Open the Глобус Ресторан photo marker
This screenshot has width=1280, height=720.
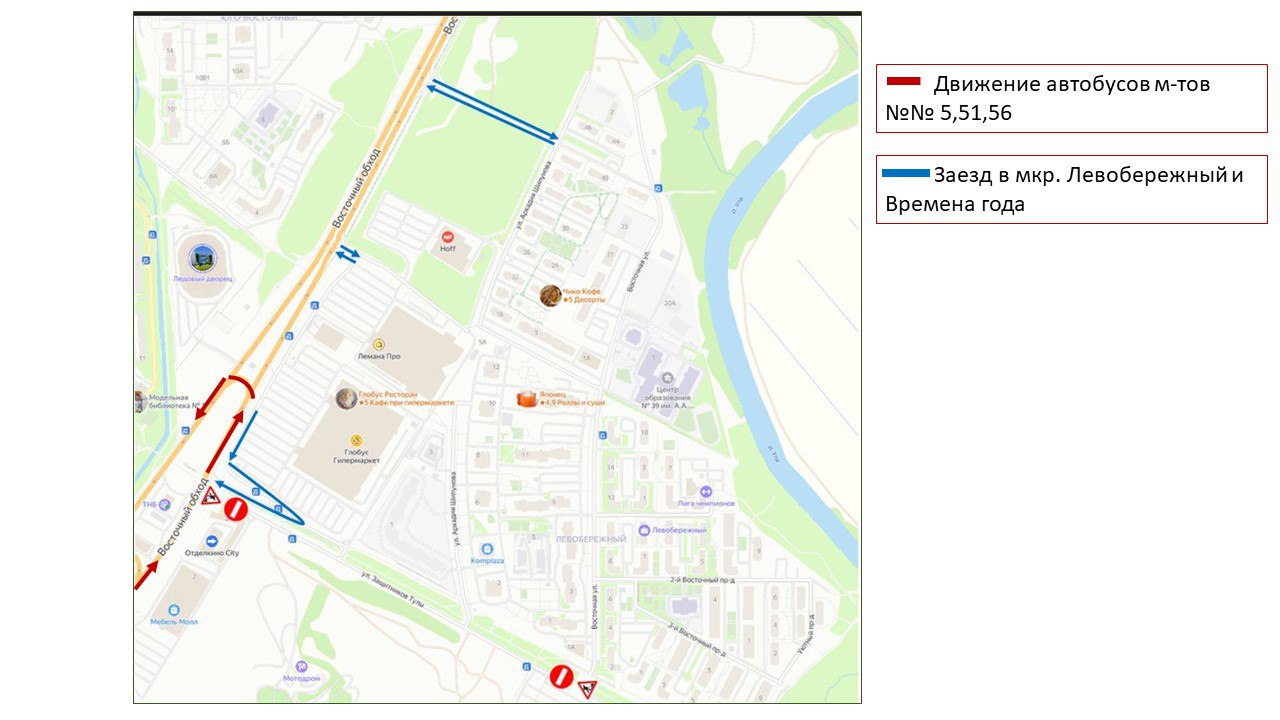tap(346, 399)
